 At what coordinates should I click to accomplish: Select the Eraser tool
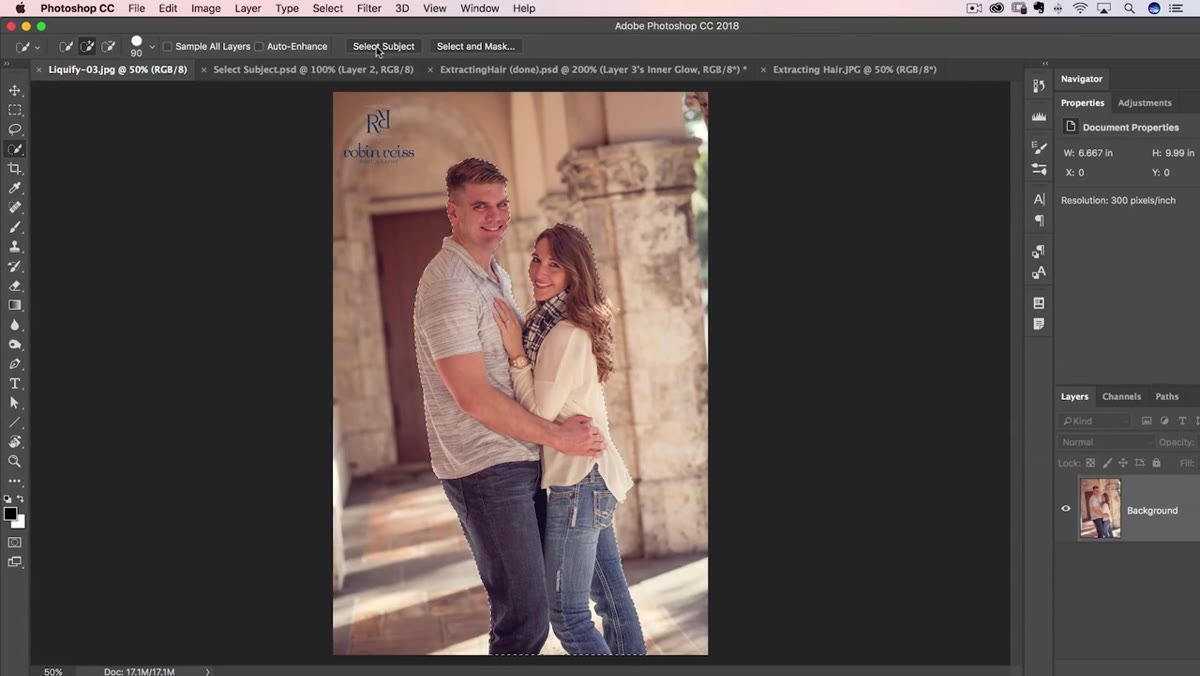tap(15, 286)
